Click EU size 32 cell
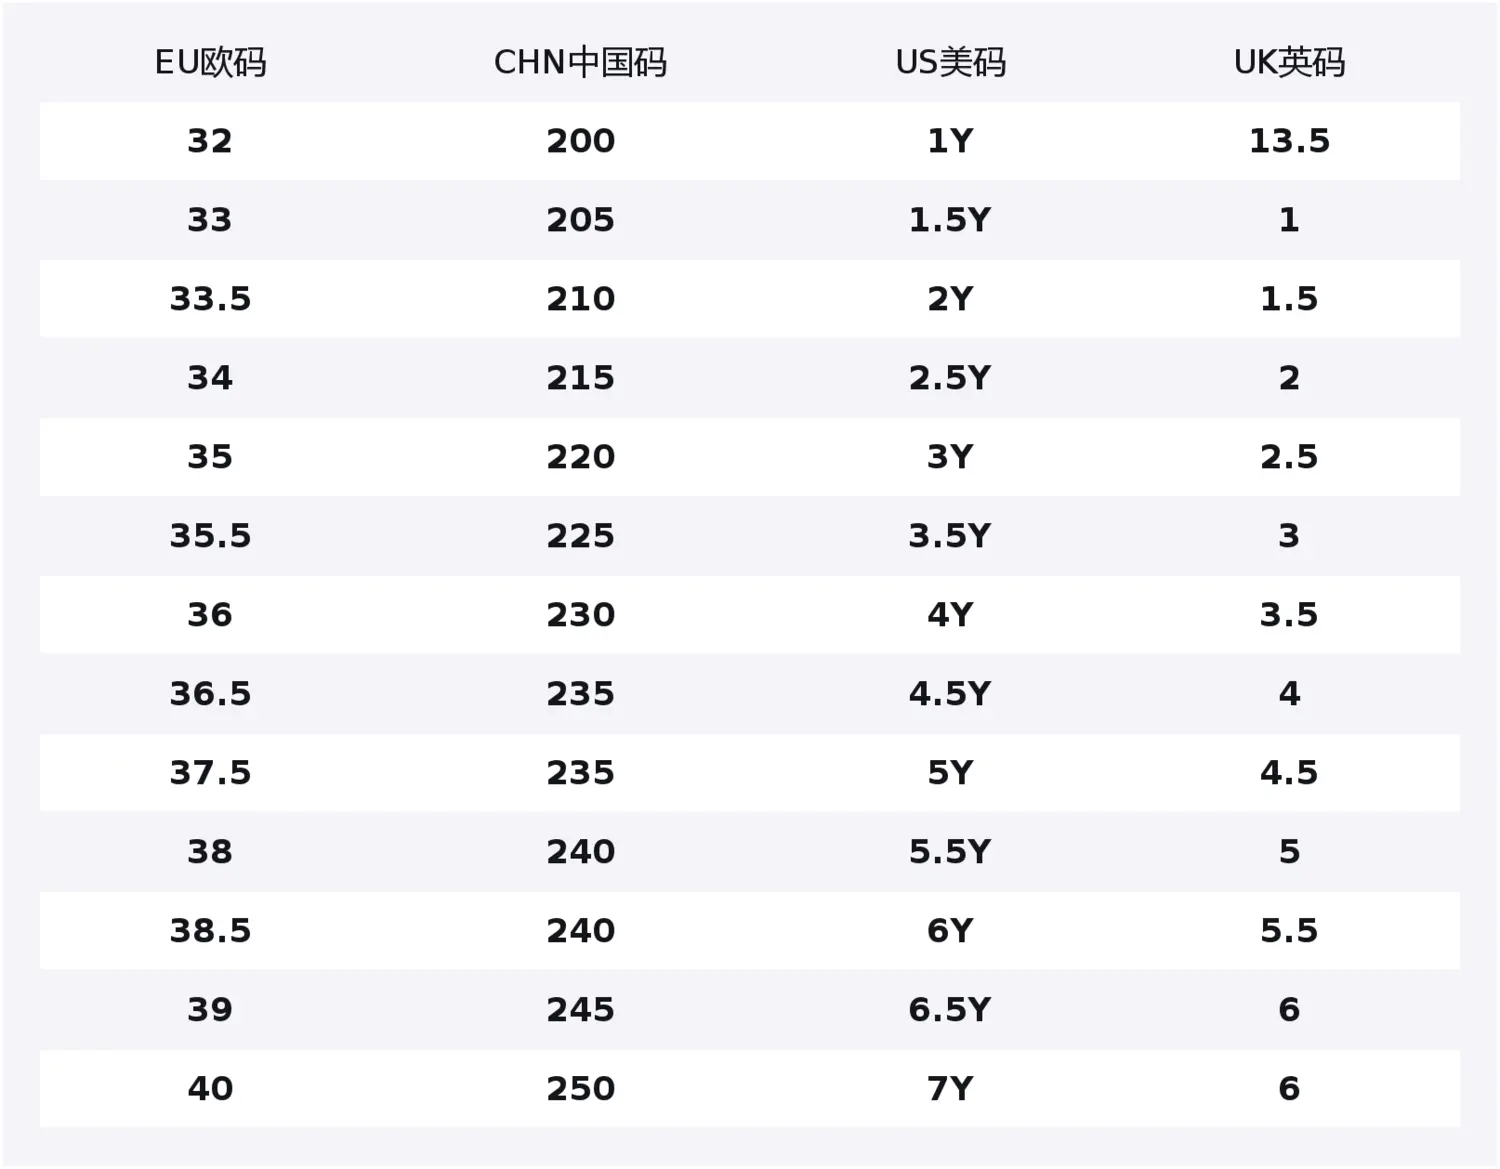The height and width of the screenshot is (1169, 1500). pos(210,141)
